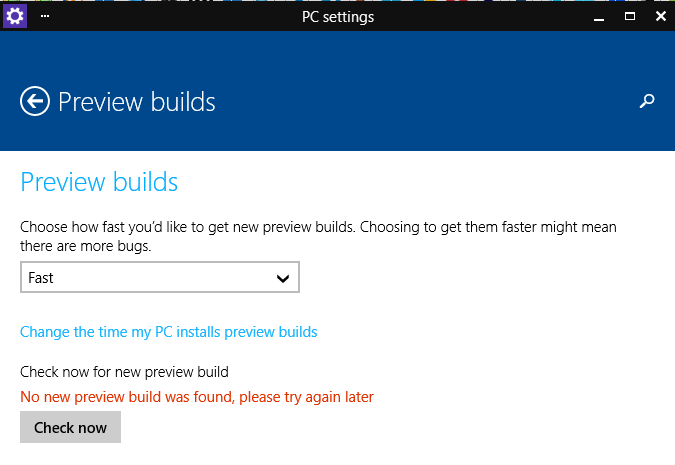Image resolution: width=675 pixels, height=465 pixels.
Task: Select the light-blue 'Preview builds' section heading
Action: click(99, 182)
